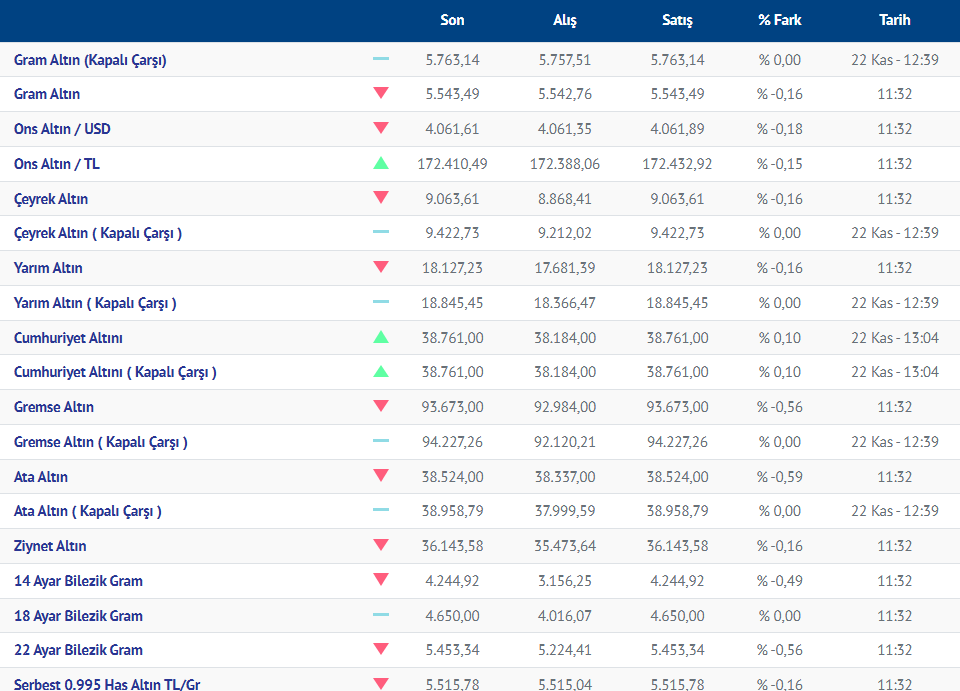Image resolution: width=960 pixels, height=691 pixels.
Task: Click the red down arrow beside Gram Altın
Action: 381,94
